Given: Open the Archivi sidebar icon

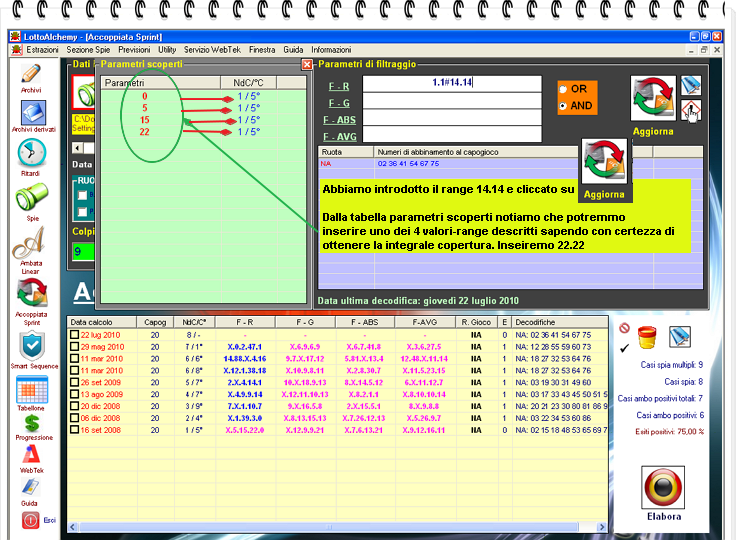Looking at the screenshot, I should (x=31, y=74).
